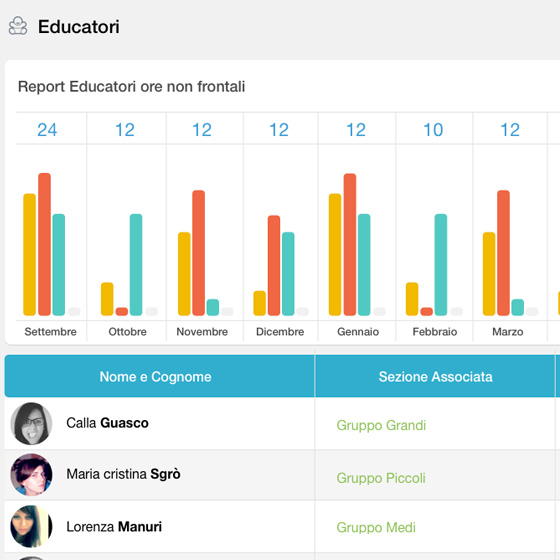Select the Calla Guasco name
The image size is (560, 560).
[108, 423]
